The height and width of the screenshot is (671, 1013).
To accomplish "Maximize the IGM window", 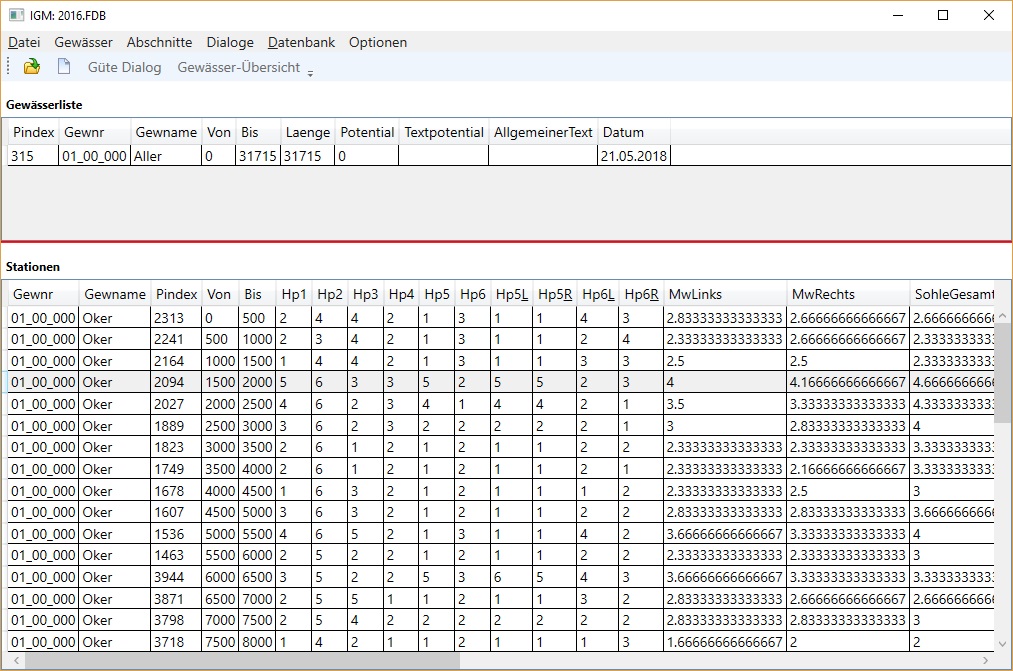I will pos(942,15).
